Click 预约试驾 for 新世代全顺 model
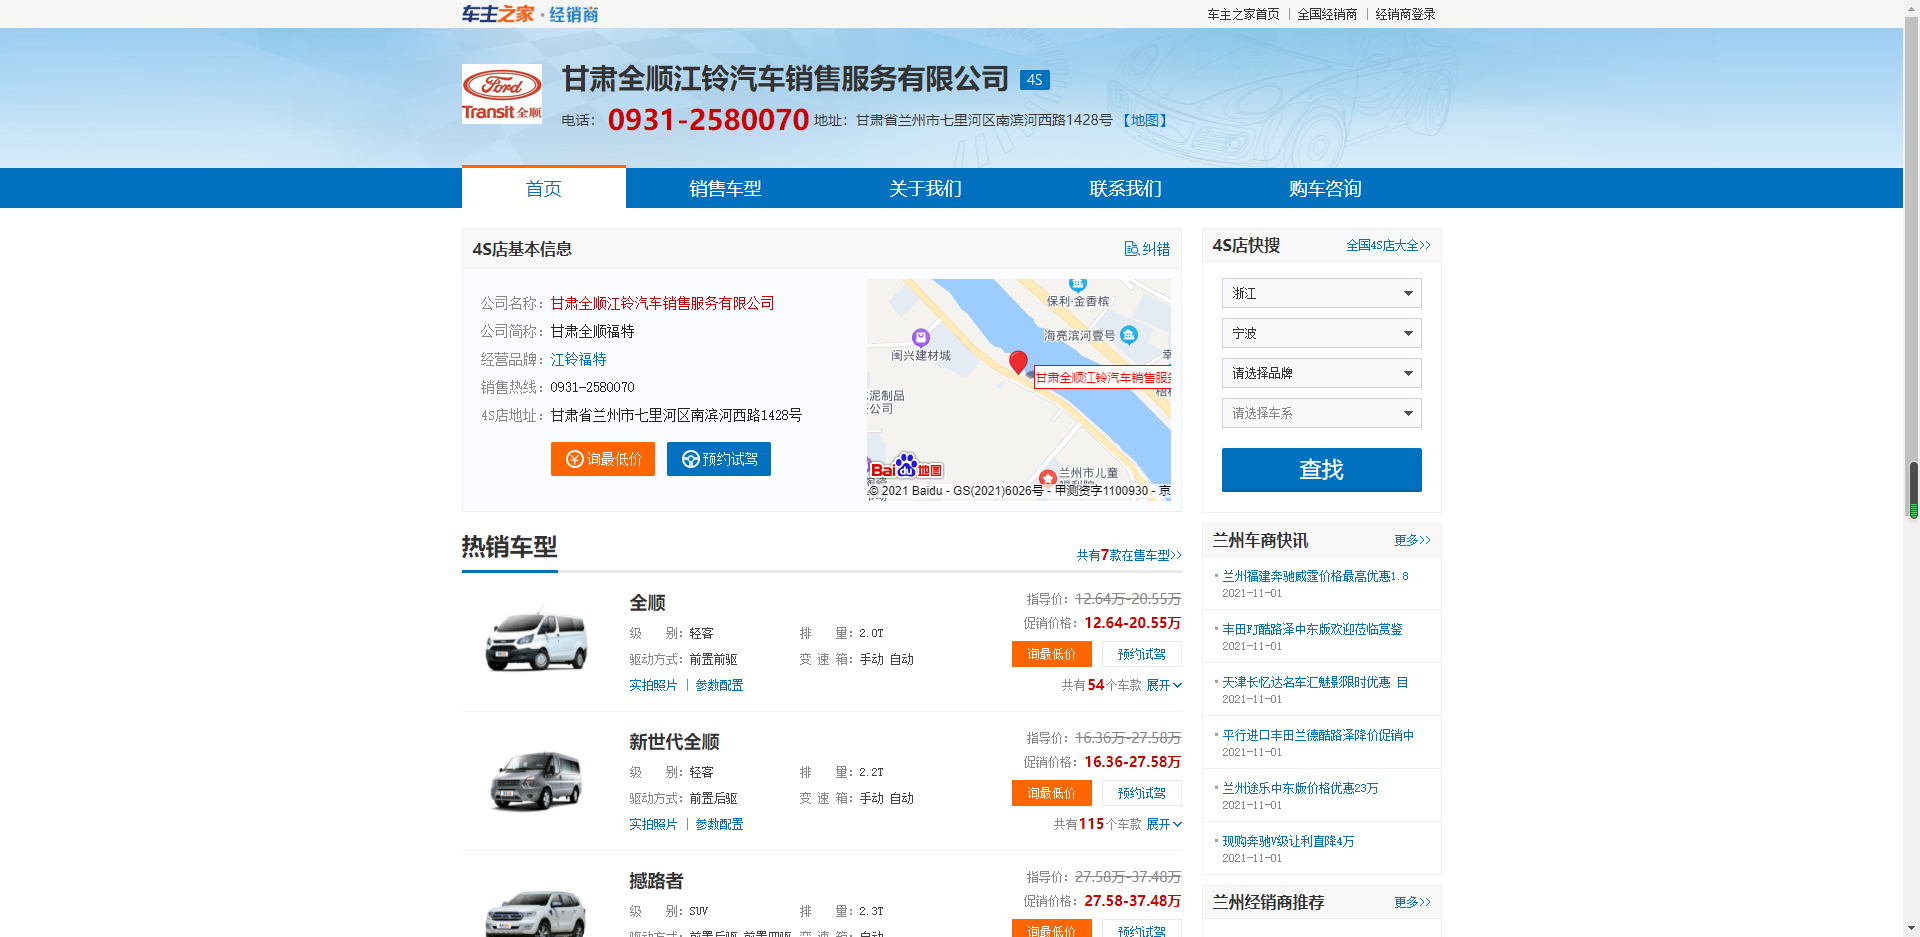 tap(1142, 793)
